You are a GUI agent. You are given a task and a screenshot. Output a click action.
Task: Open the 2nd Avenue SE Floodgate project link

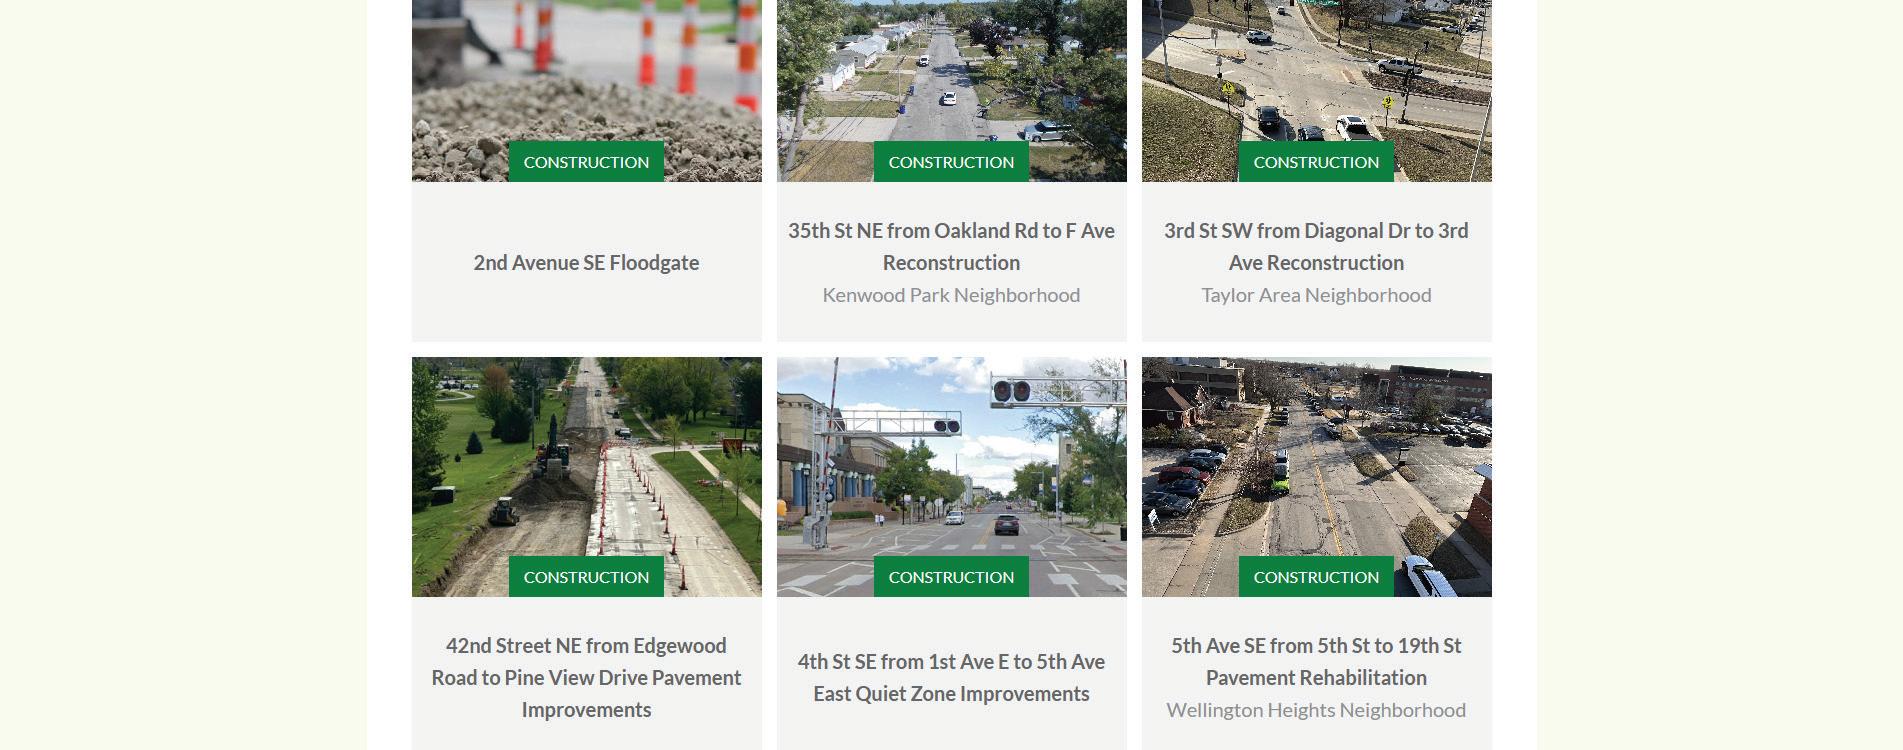click(586, 263)
